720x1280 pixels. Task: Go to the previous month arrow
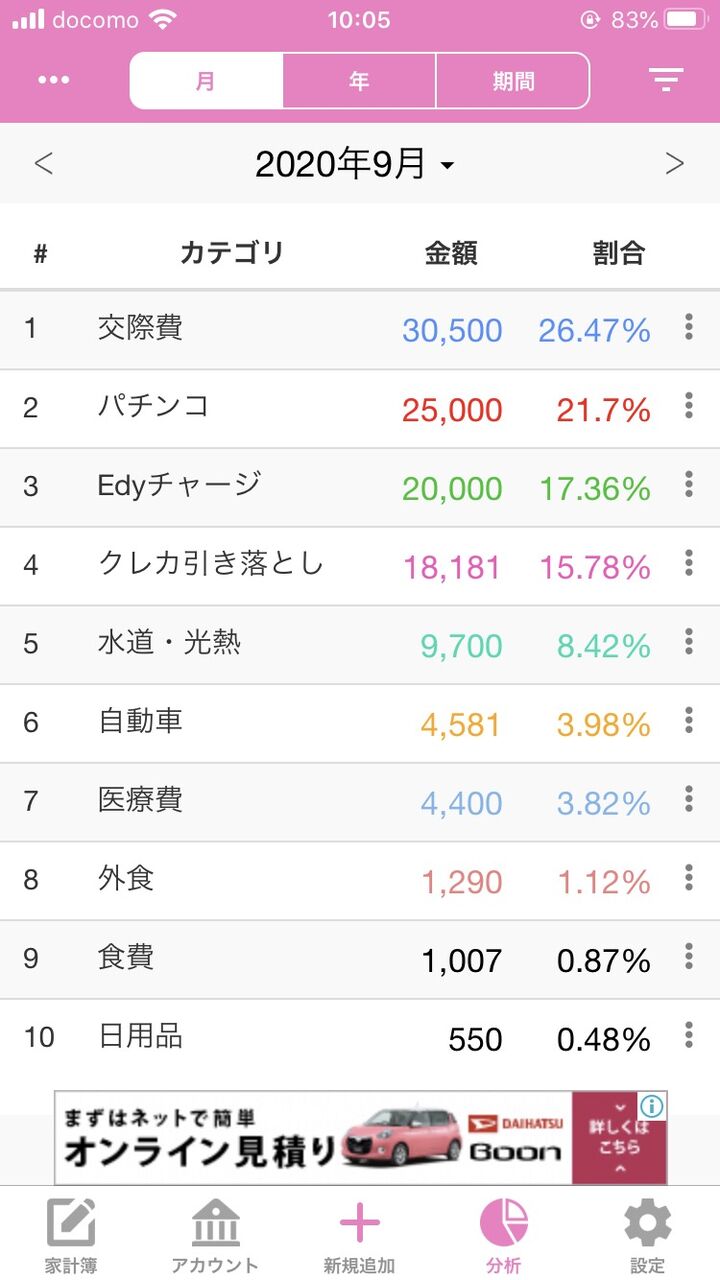[x=43, y=164]
